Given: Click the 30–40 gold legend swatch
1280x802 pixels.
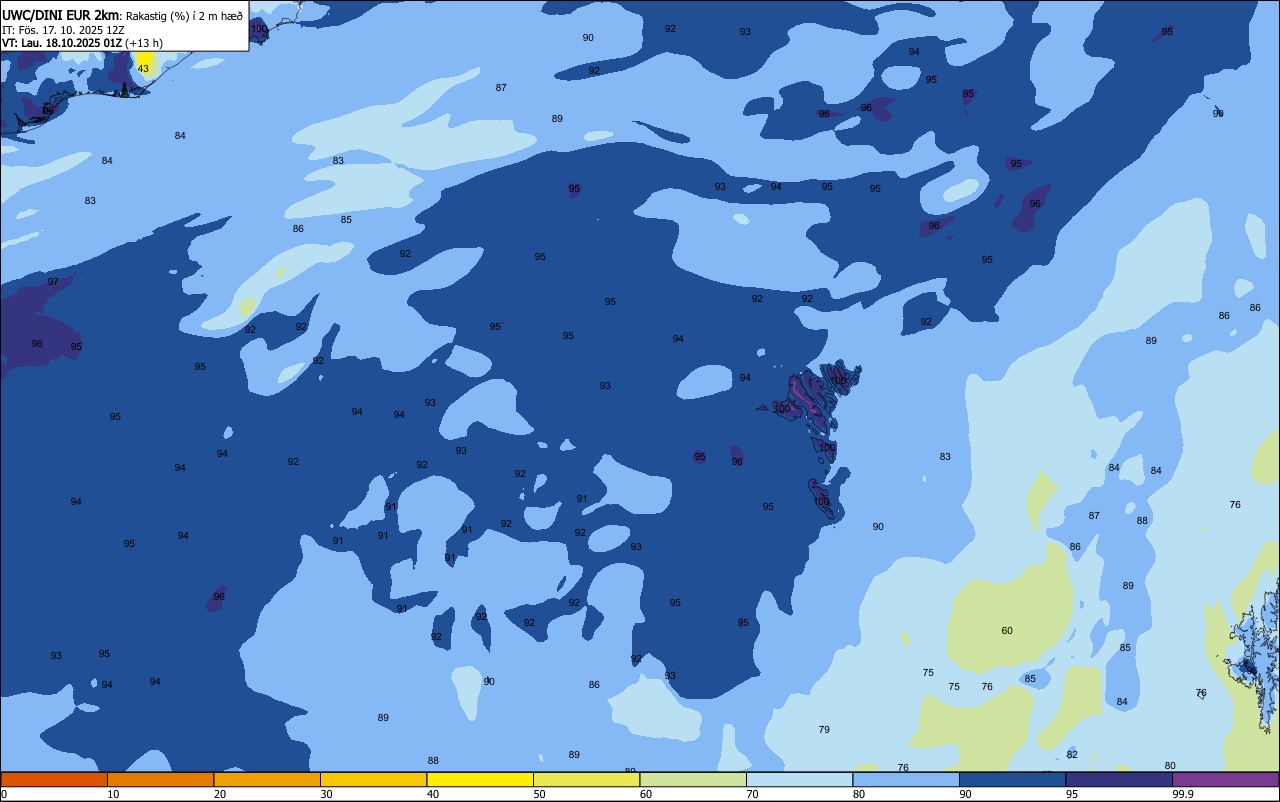Looking at the screenshot, I should pyautogui.click(x=373, y=779).
